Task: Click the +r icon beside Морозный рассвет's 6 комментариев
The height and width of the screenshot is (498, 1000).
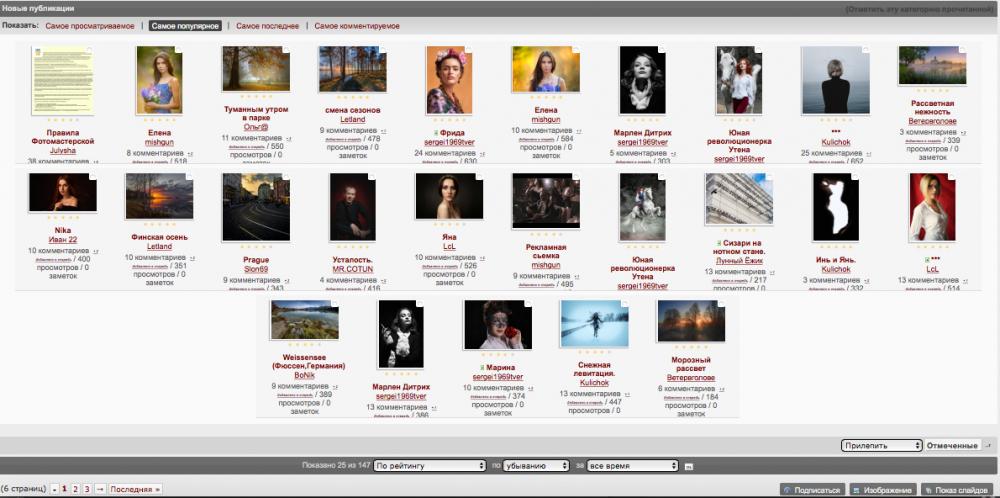Action: (x=721, y=389)
